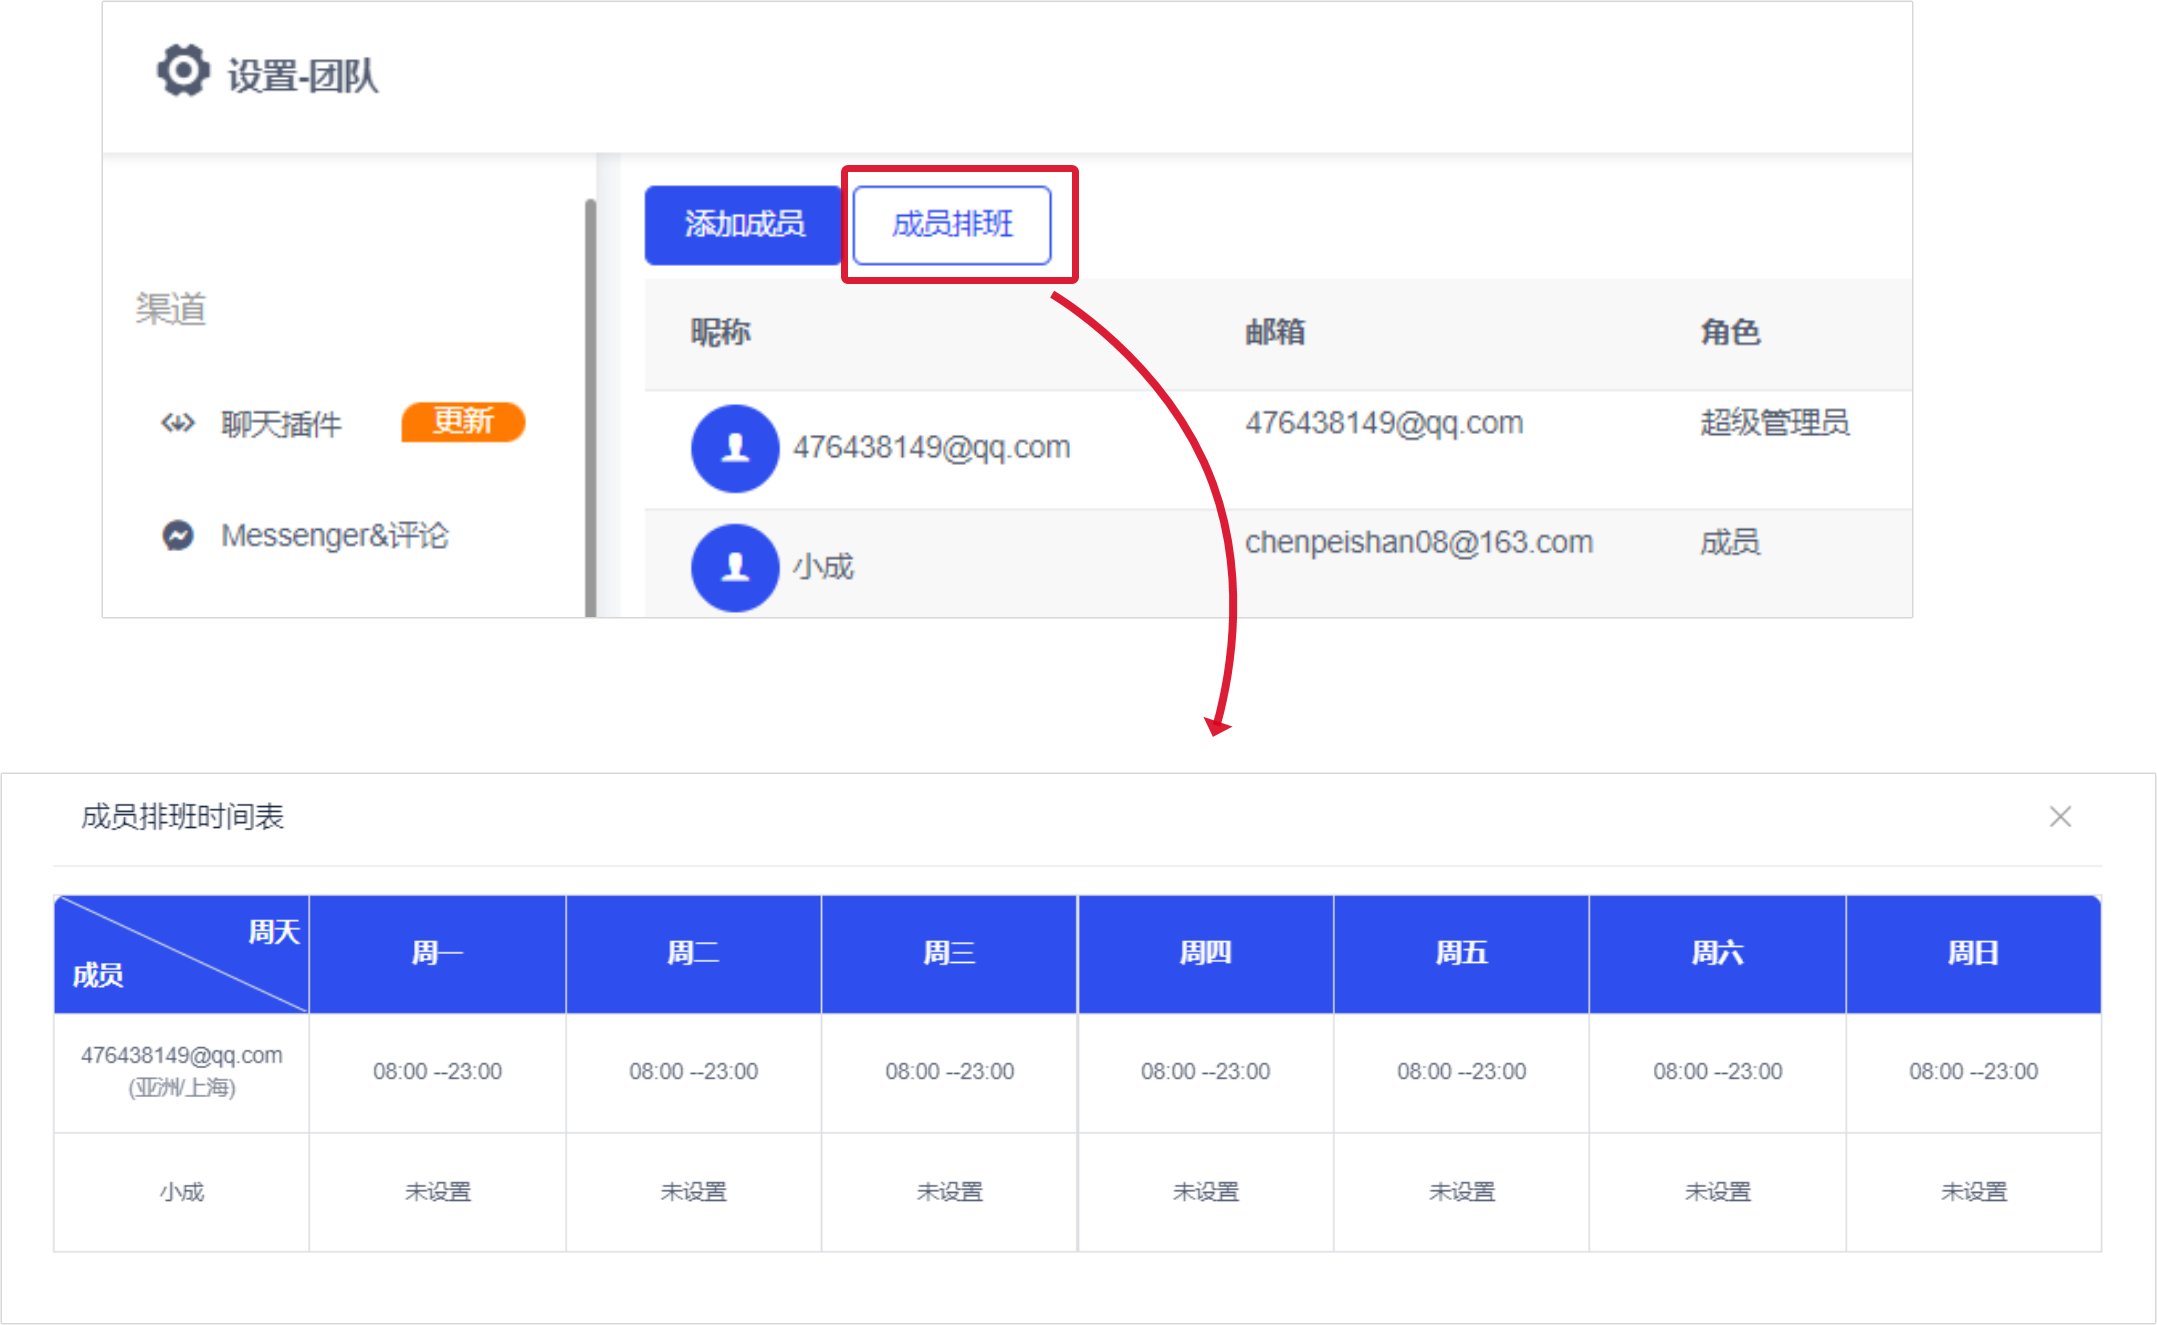Click the 周四 column header
2157x1325 pixels.
[x=1205, y=953]
